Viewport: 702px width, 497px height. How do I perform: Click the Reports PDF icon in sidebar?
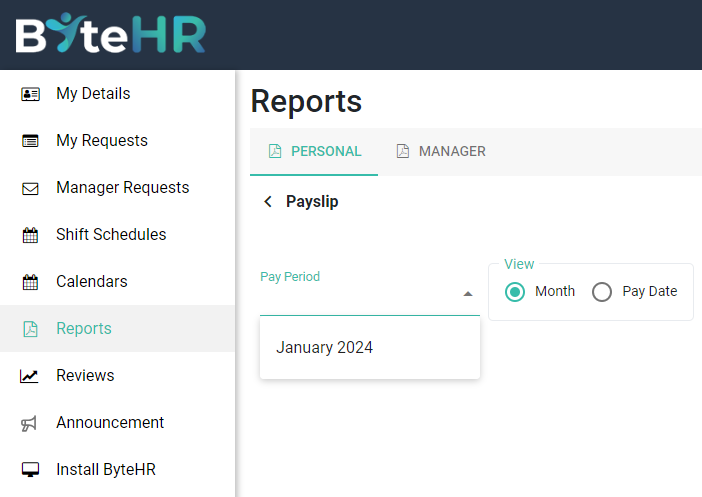[x=30, y=329]
